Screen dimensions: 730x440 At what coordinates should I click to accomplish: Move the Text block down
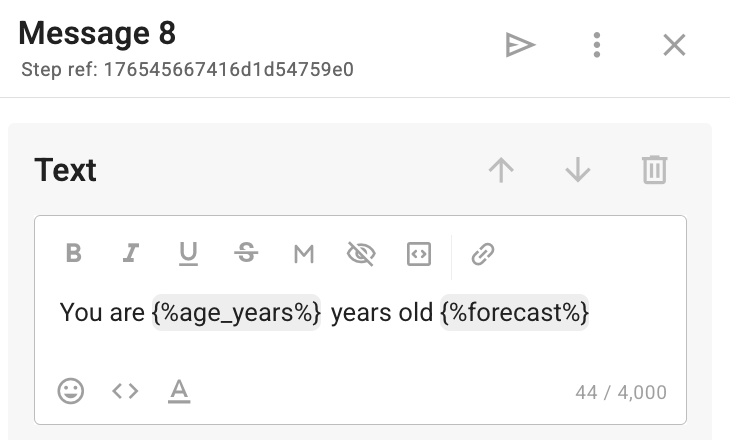click(x=578, y=170)
